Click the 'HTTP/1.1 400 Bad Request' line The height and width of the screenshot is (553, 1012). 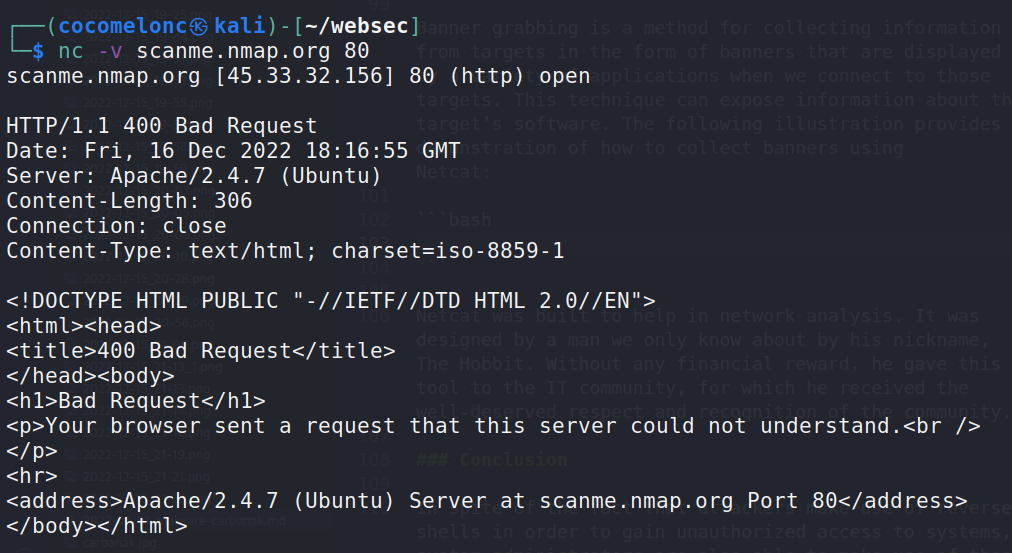[161, 126]
